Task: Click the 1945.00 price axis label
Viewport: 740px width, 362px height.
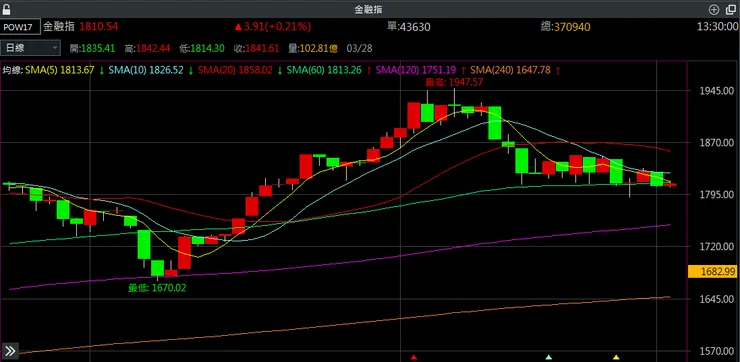Action: [x=716, y=90]
